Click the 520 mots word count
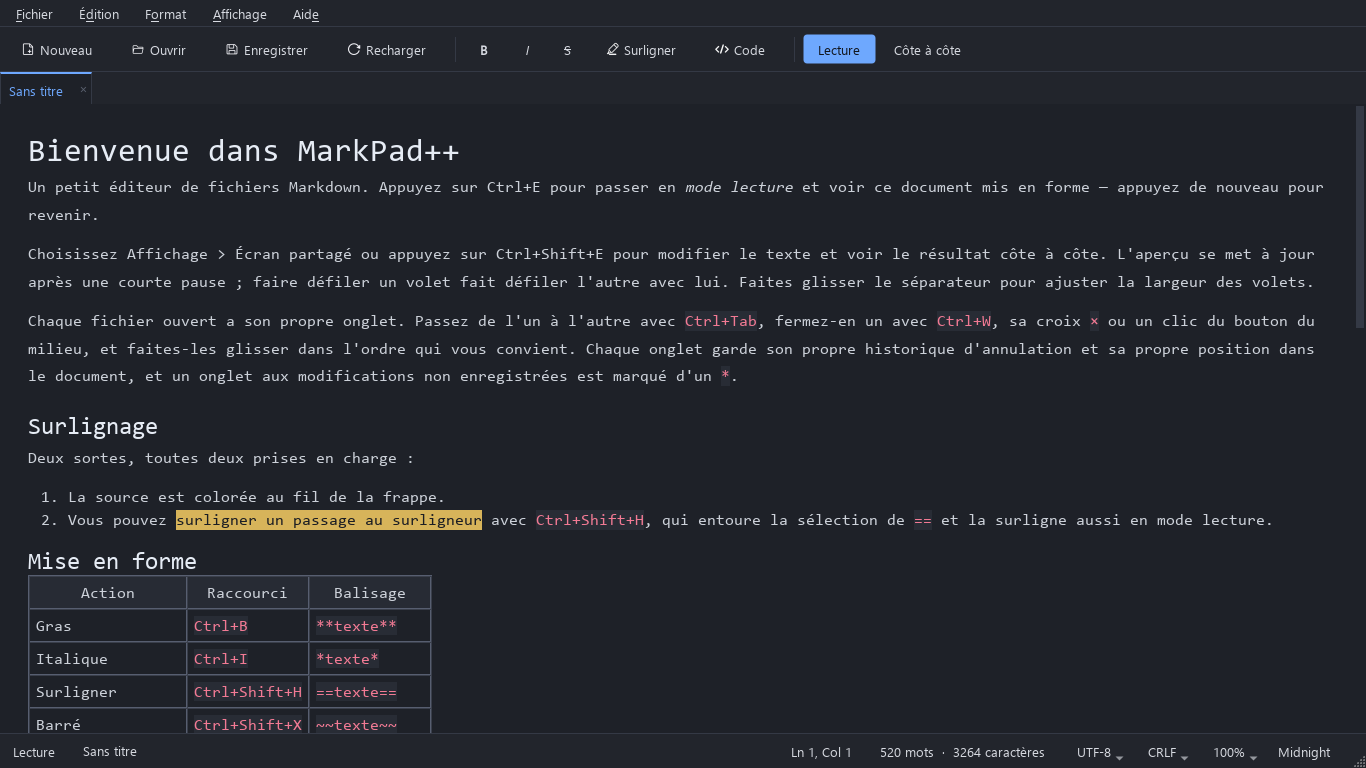 coord(906,752)
